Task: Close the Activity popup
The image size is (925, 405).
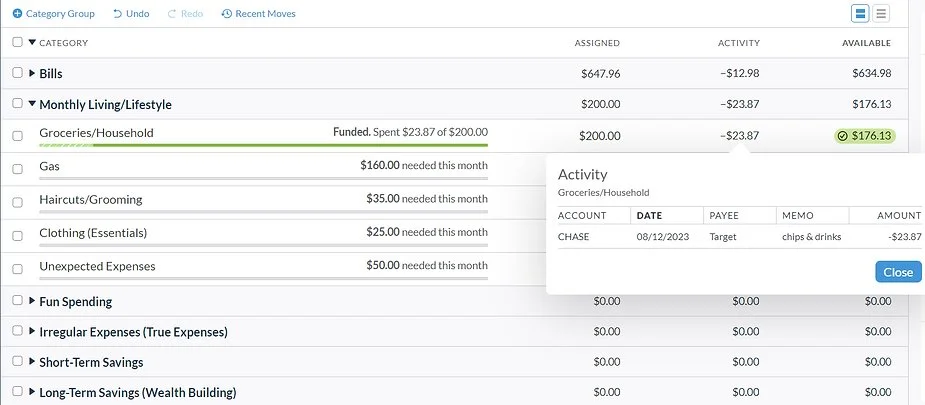Action: point(897,272)
